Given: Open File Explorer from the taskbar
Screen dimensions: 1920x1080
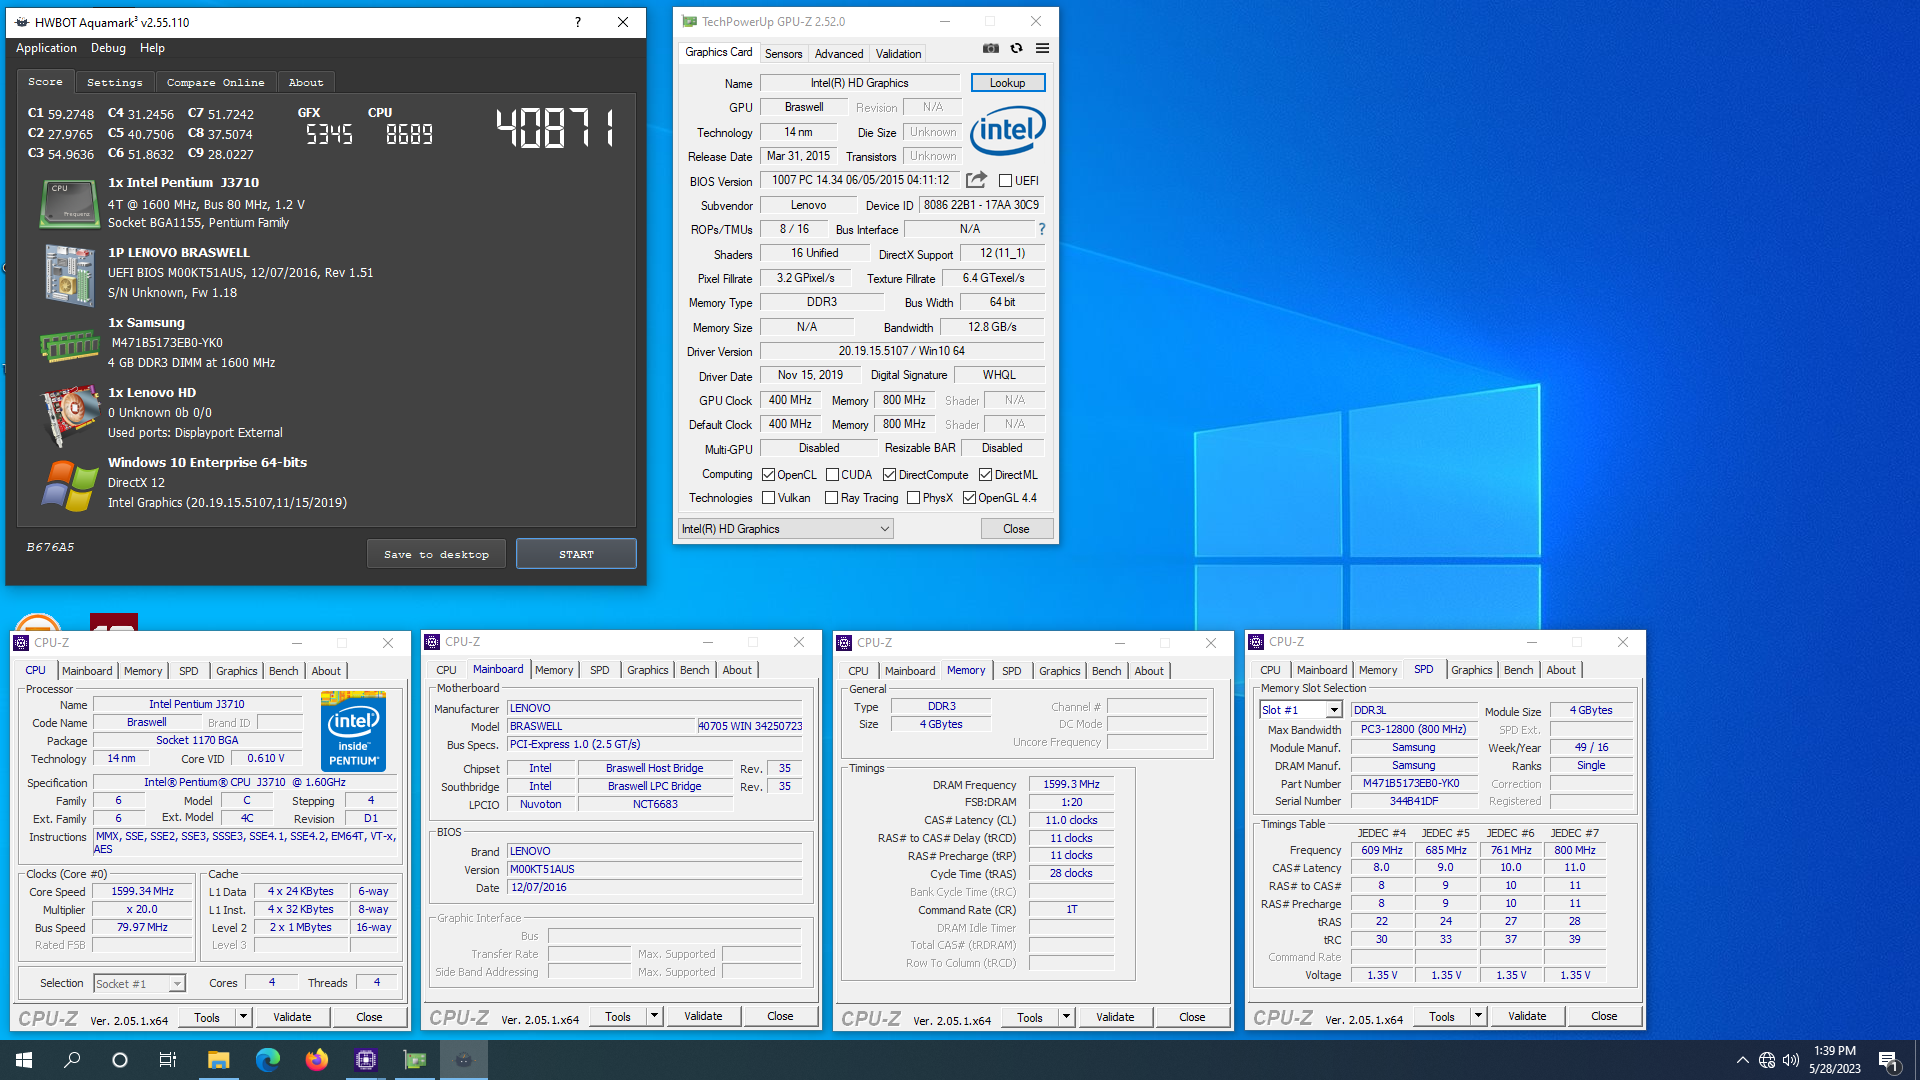Looking at the screenshot, I should (218, 1060).
